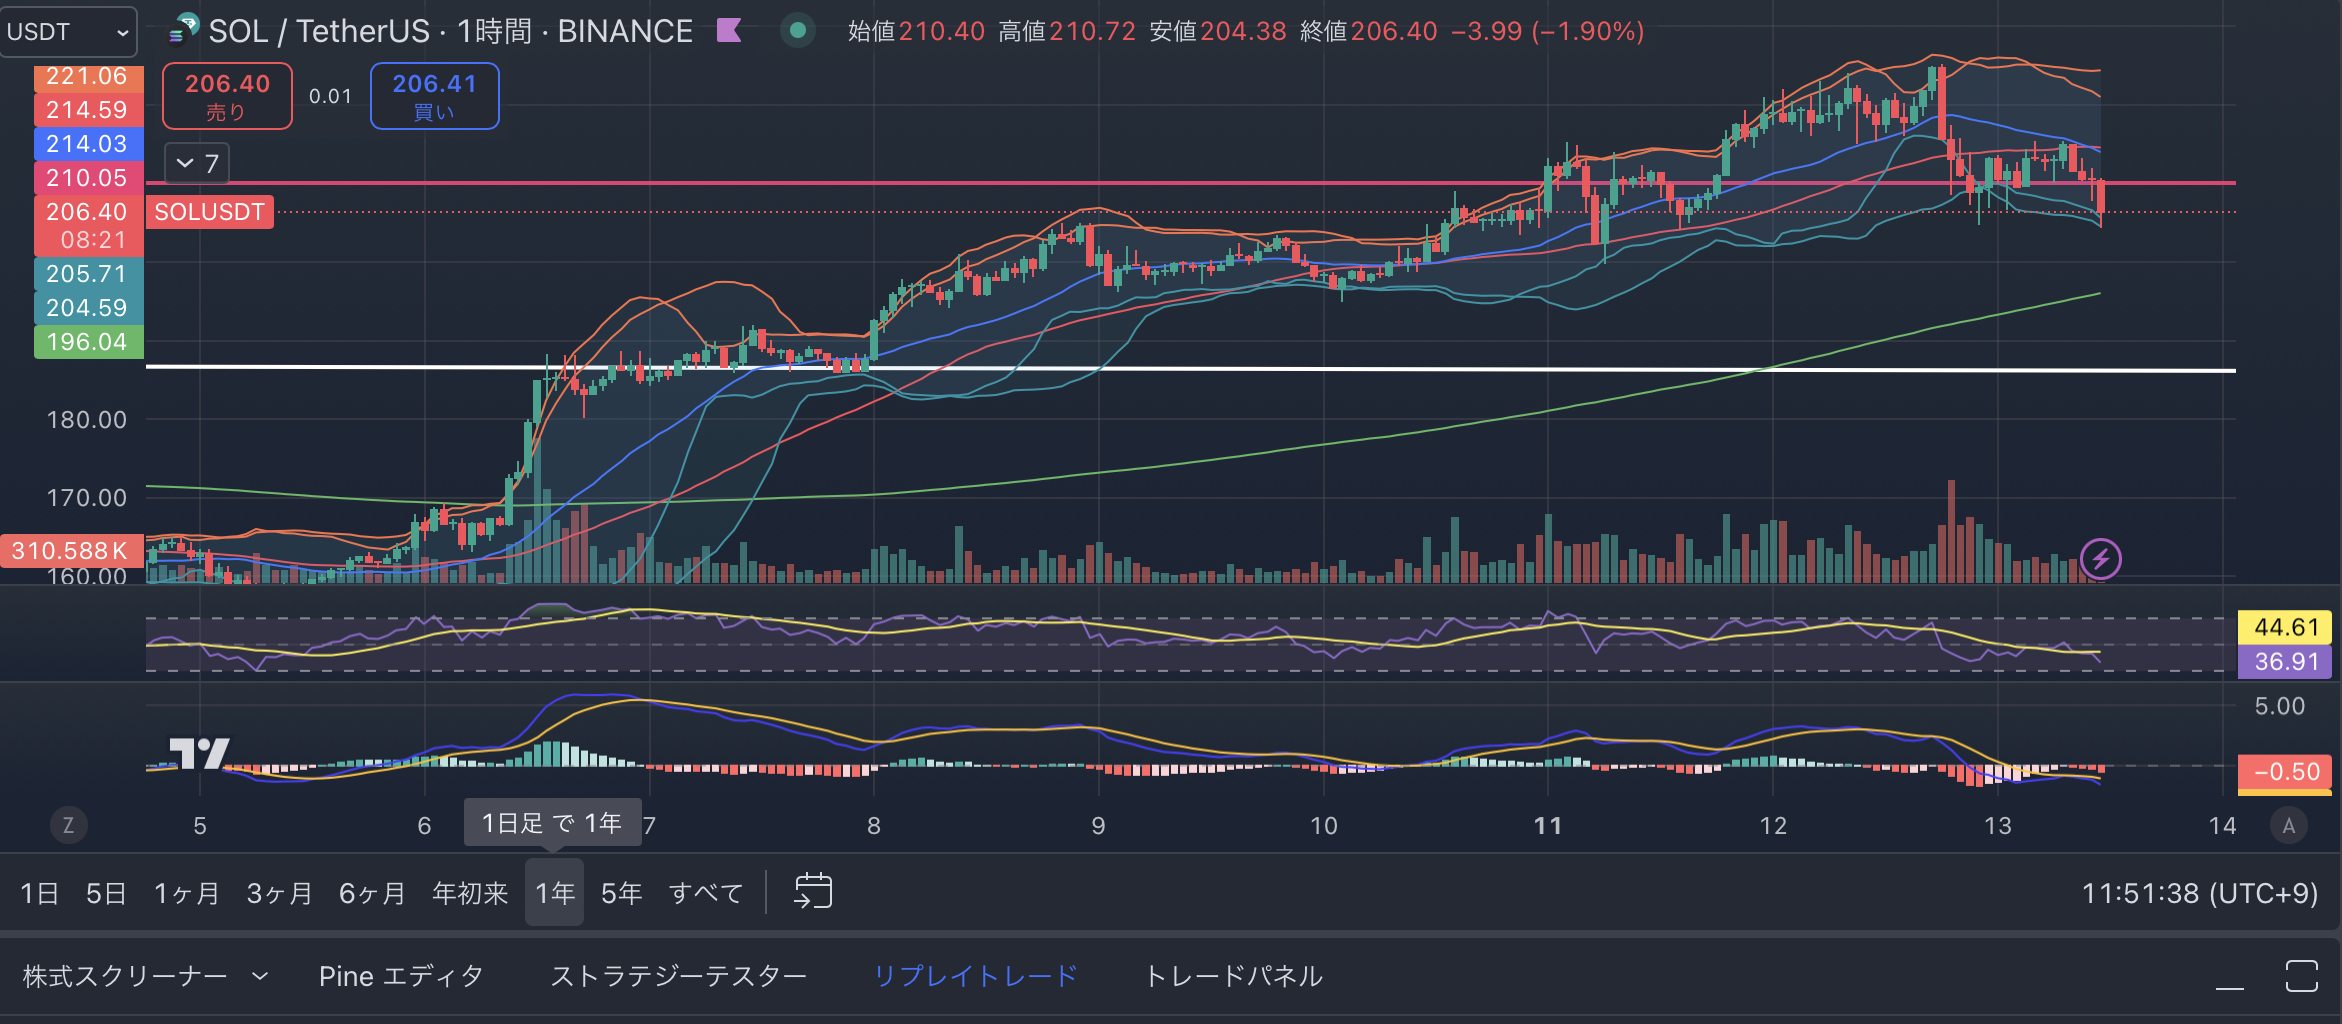Click the blue 214.03 price label

coord(88,144)
